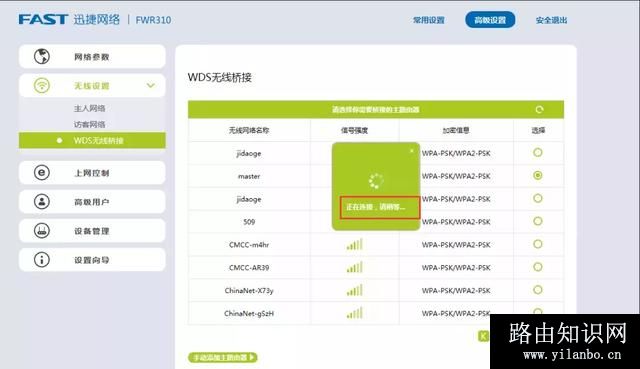
Task: Collapse the 无线设置 section chevron
Action: [x=151, y=85]
